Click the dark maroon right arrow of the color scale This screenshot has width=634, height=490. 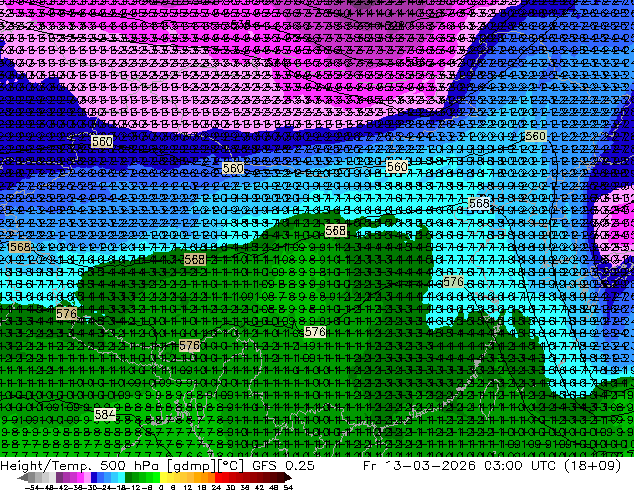click(x=287, y=477)
